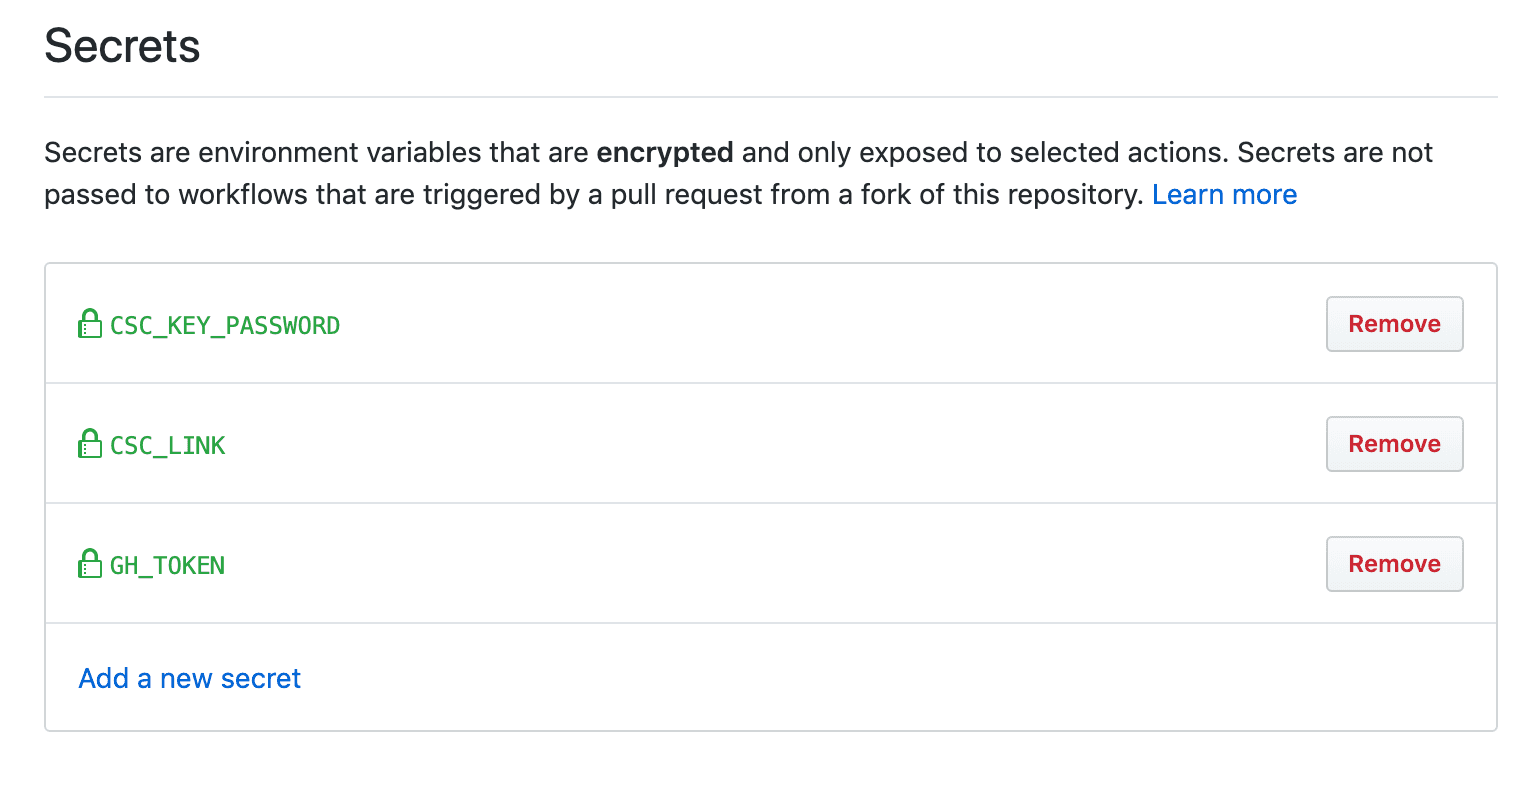Remove the CSC_LINK secret
Screen dimensions: 1522x786
[1394, 444]
